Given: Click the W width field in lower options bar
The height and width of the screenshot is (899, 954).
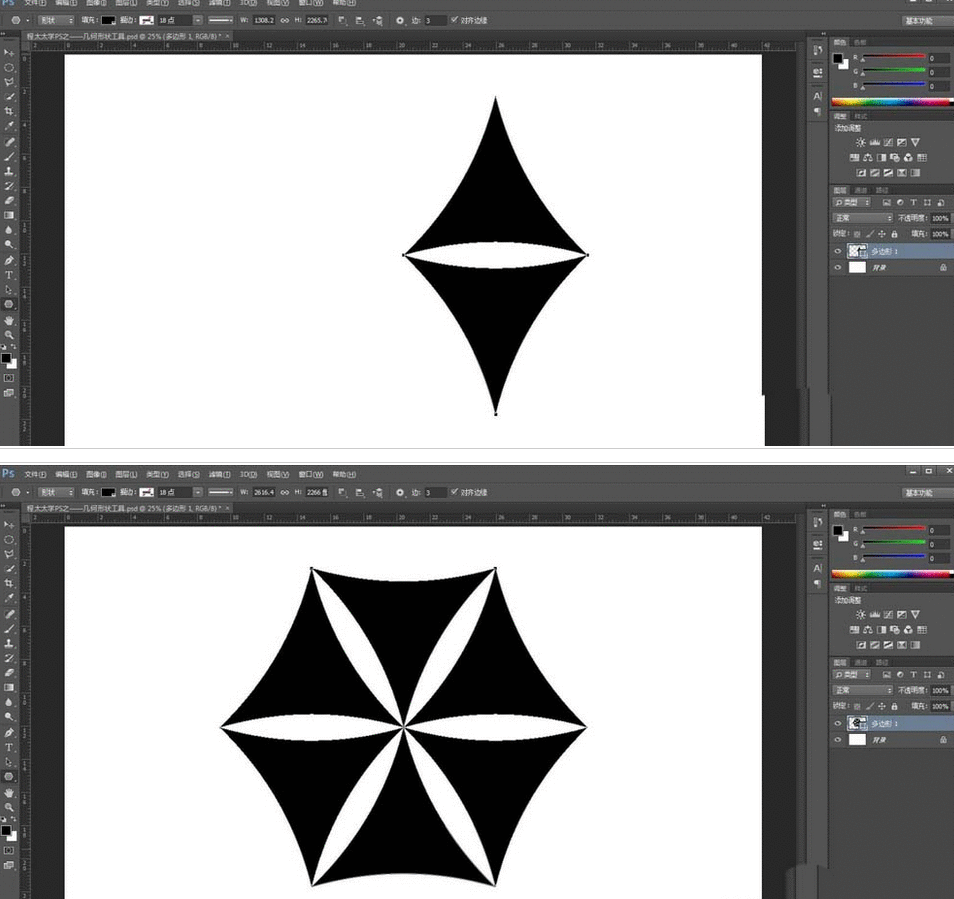Looking at the screenshot, I should tap(263, 493).
